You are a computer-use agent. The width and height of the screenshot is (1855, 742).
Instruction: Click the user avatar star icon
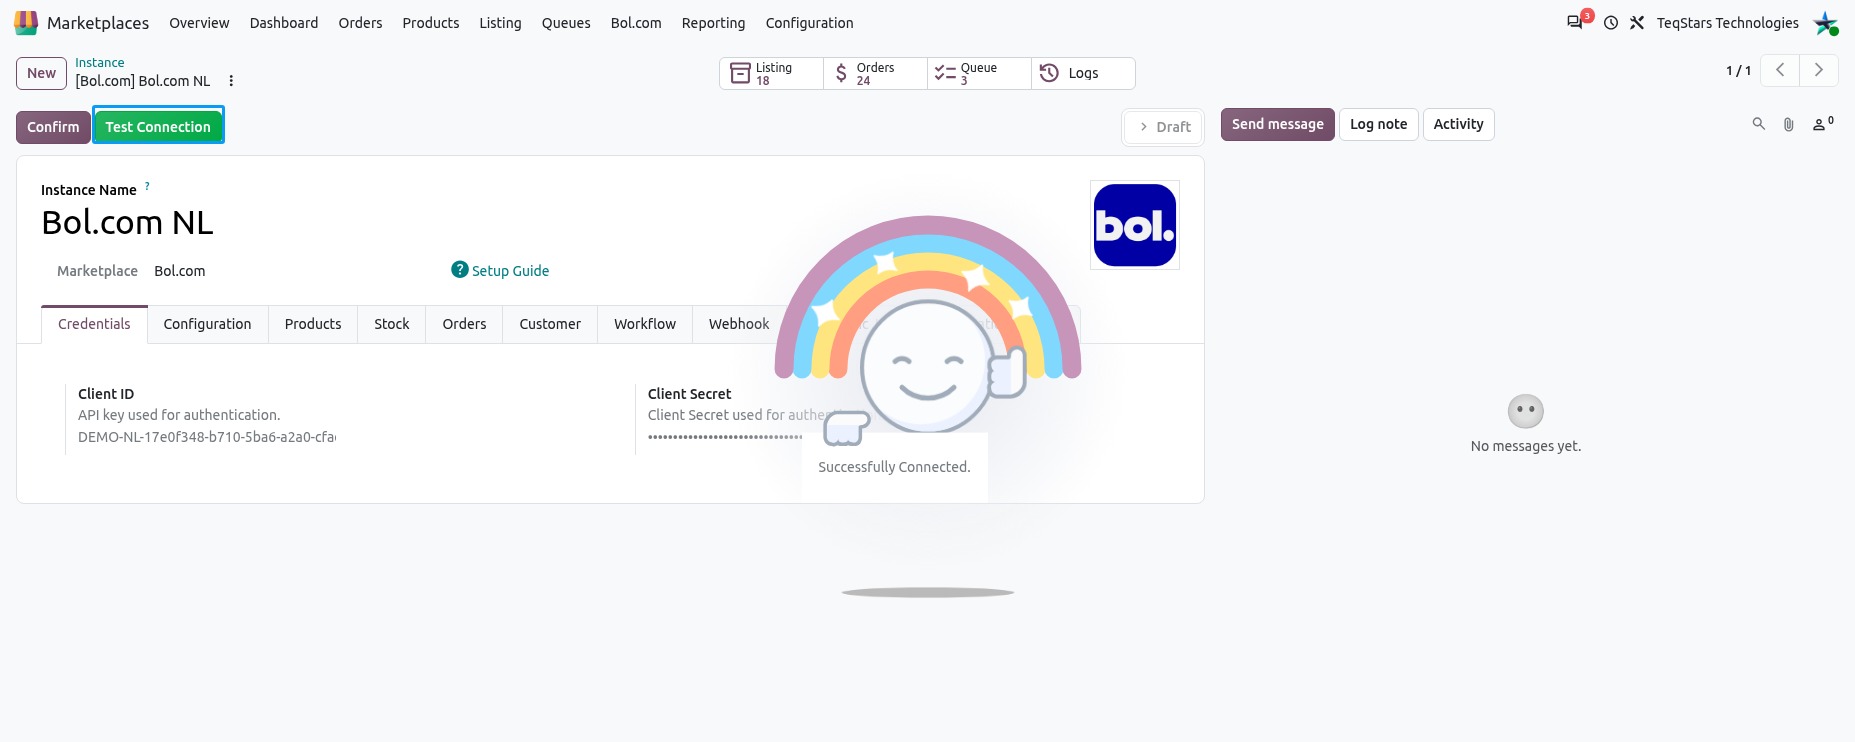tap(1826, 23)
